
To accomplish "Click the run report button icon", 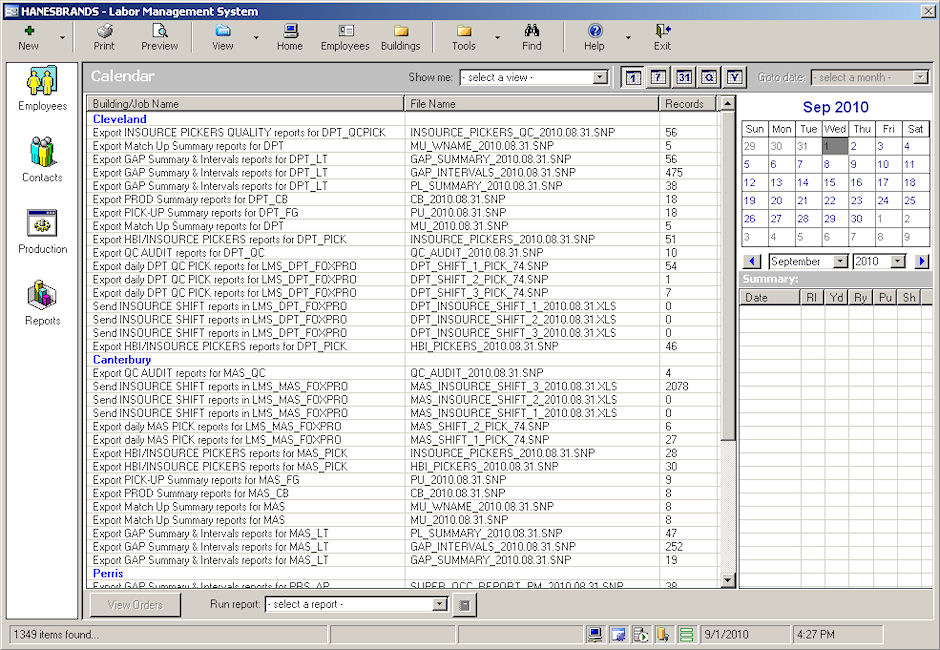I will click(464, 605).
